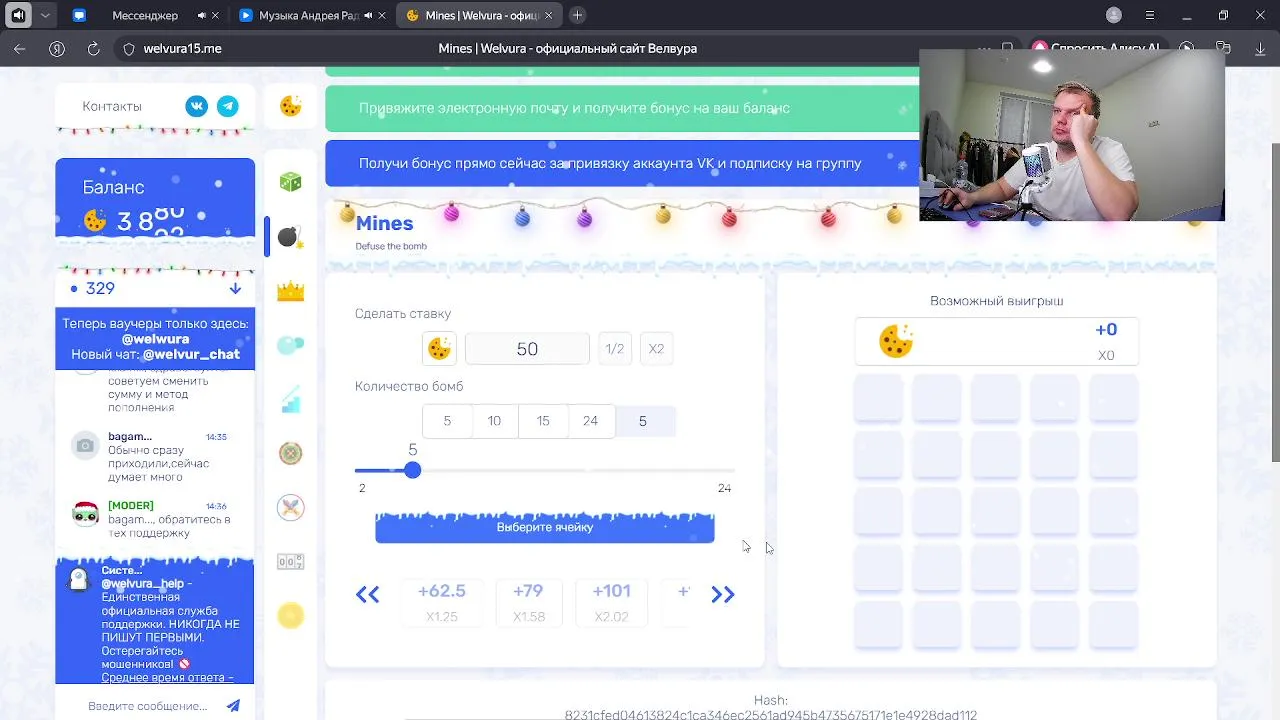Select 24 bombs preset

(x=590, y=421)
